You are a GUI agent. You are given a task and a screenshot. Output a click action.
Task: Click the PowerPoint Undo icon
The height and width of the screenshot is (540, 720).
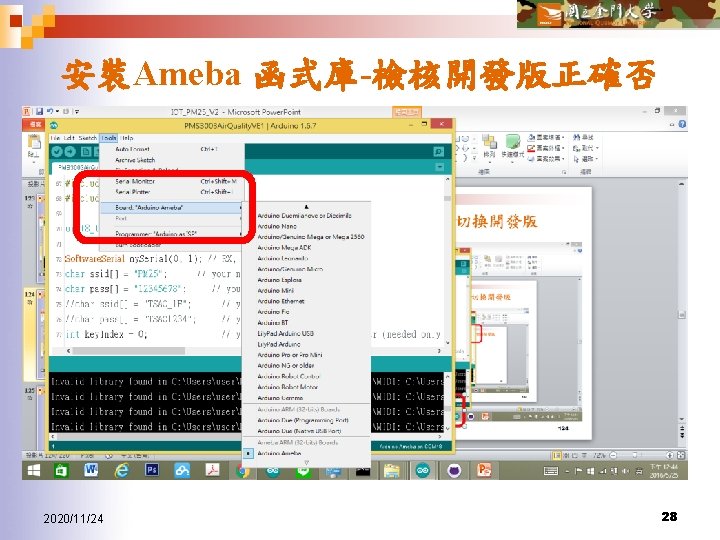(x=50, y=112)
